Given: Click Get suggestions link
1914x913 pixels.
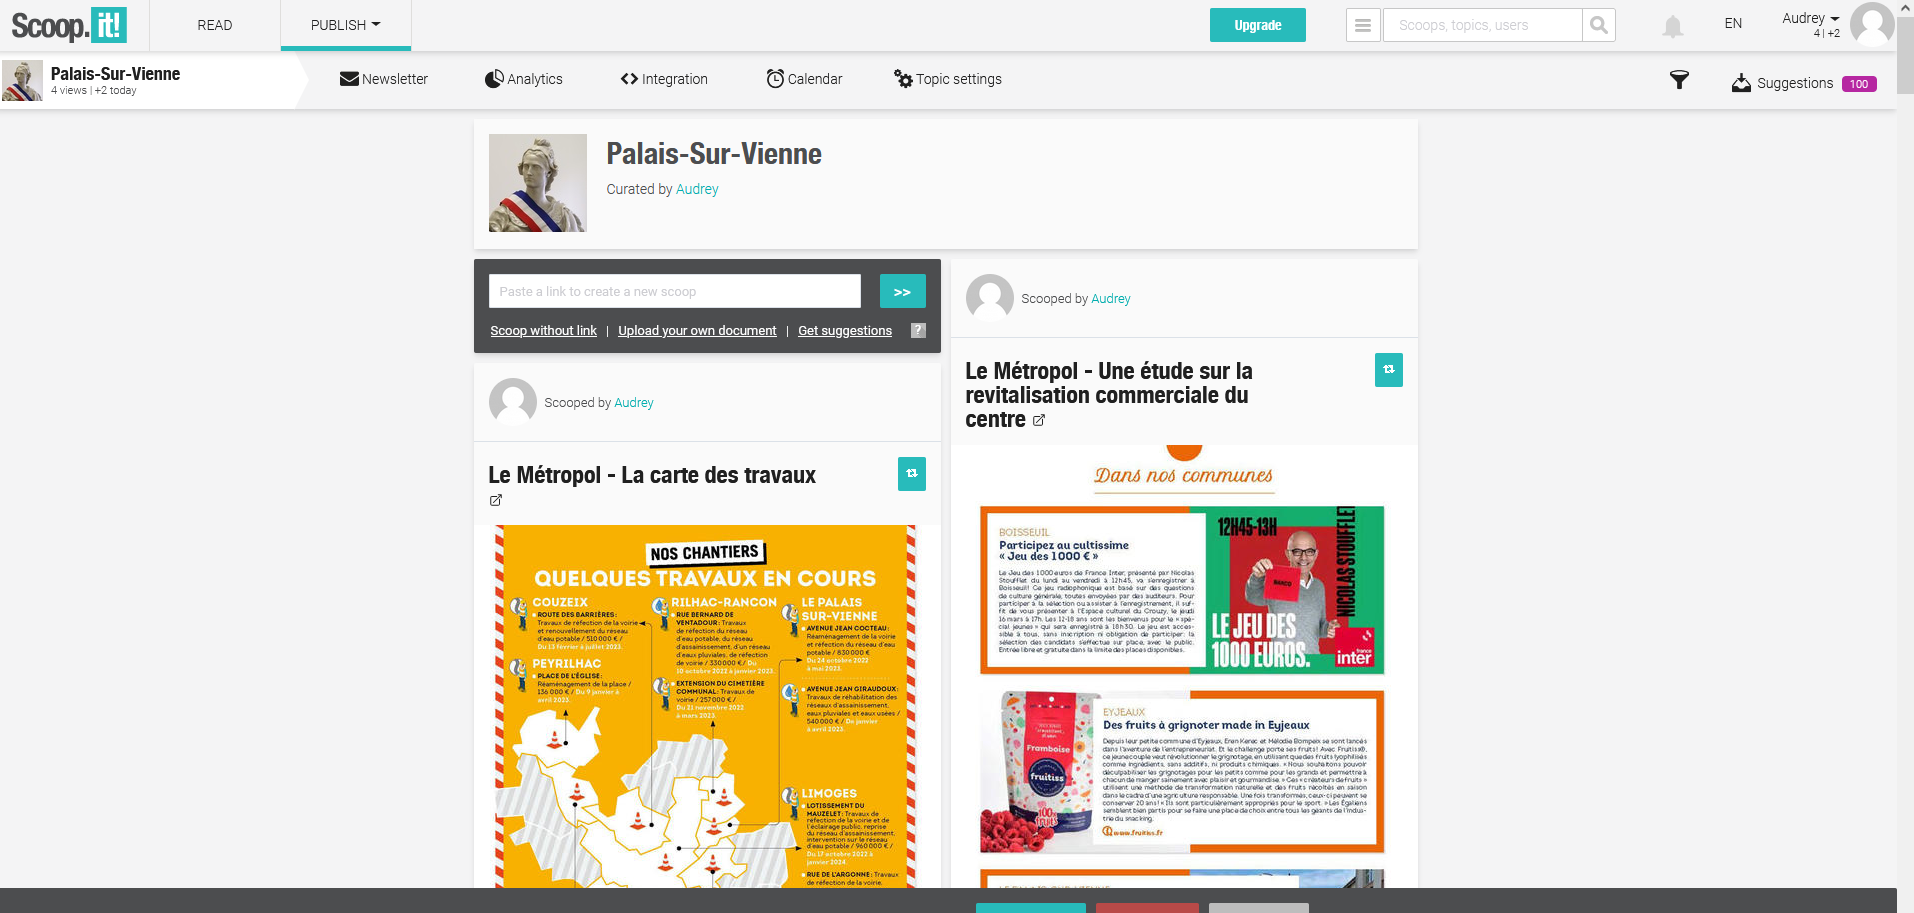Looking at the screenshot, I should pos(845,331).
